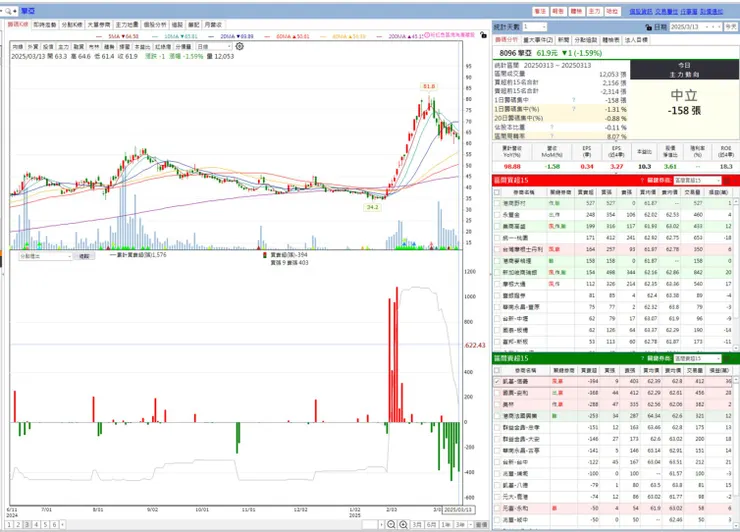Go to next pages with the arrow after 6

62,524
